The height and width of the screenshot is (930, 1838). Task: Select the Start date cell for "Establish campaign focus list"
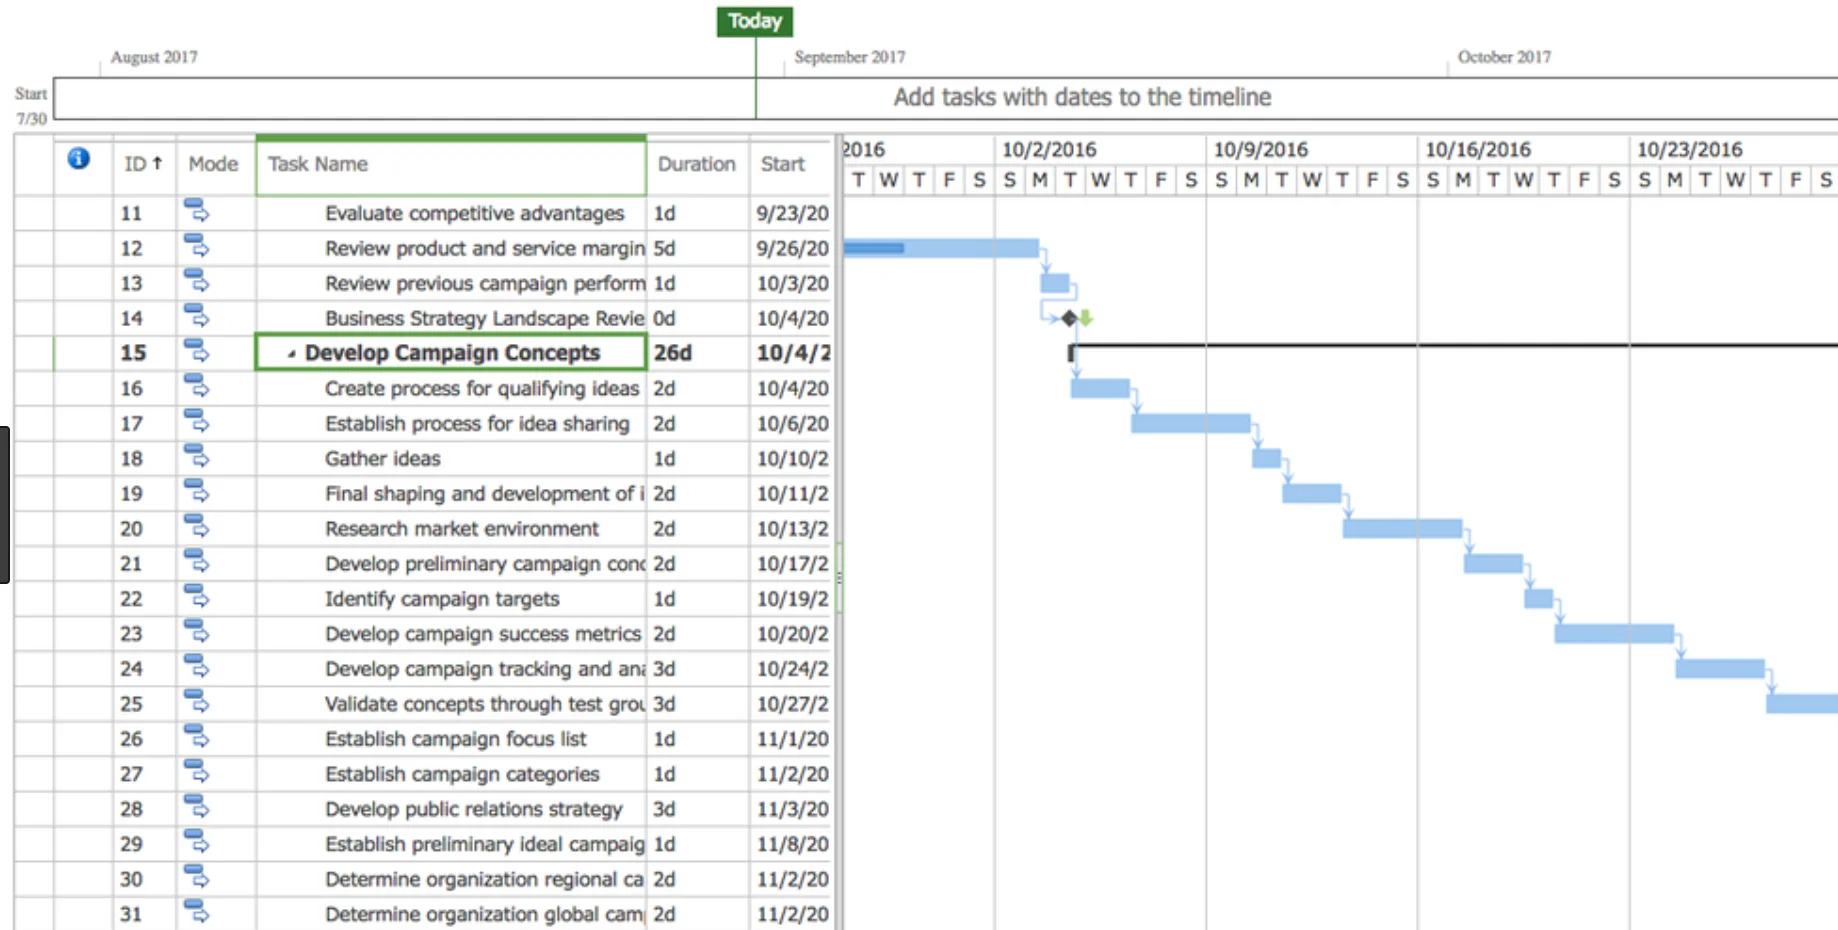pyautogui.click(x=791, y=739)
